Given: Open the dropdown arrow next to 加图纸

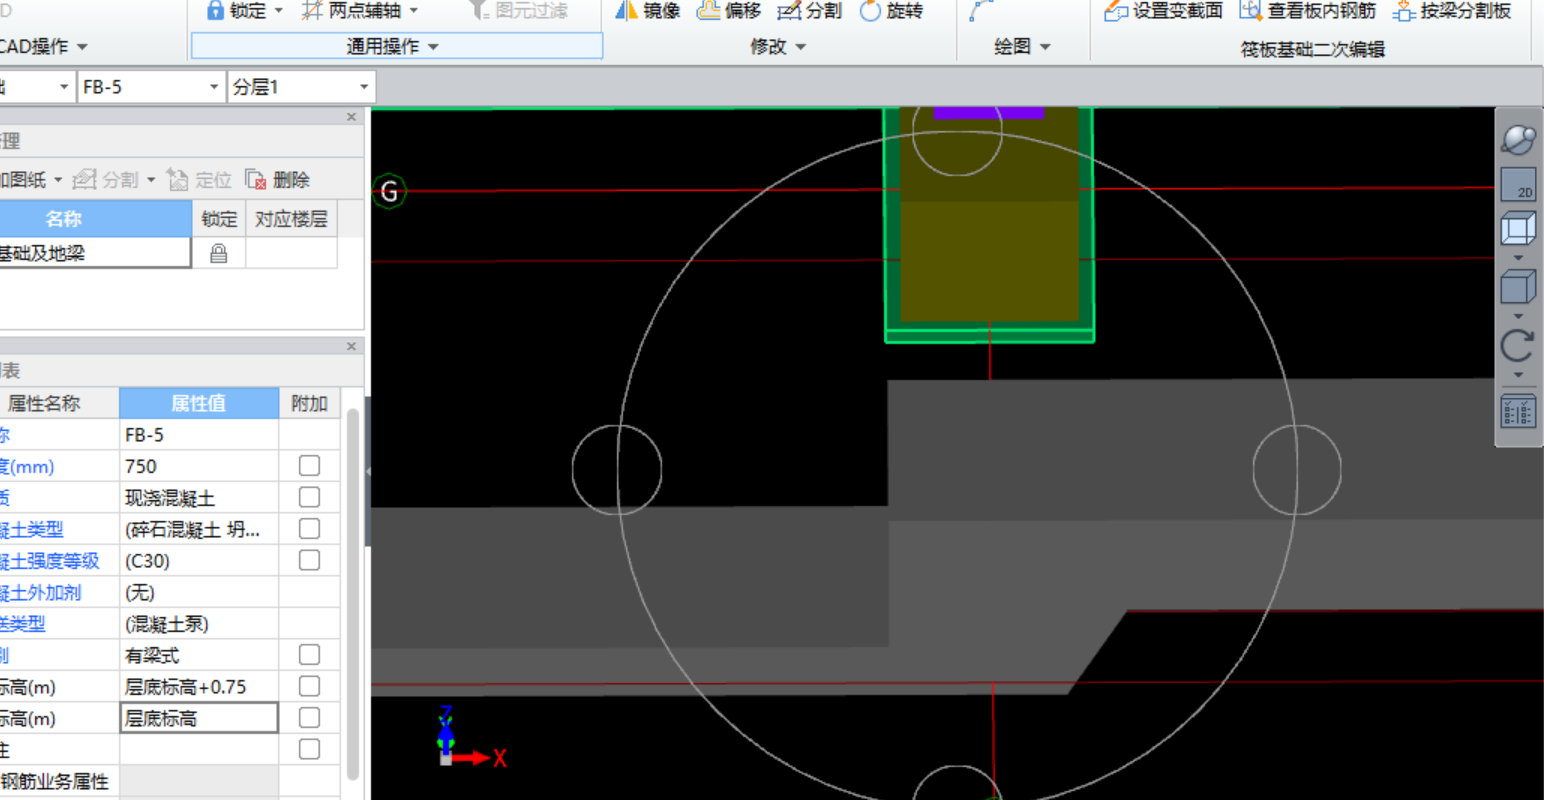Looking at the screenshot, I should coord(58,180).
